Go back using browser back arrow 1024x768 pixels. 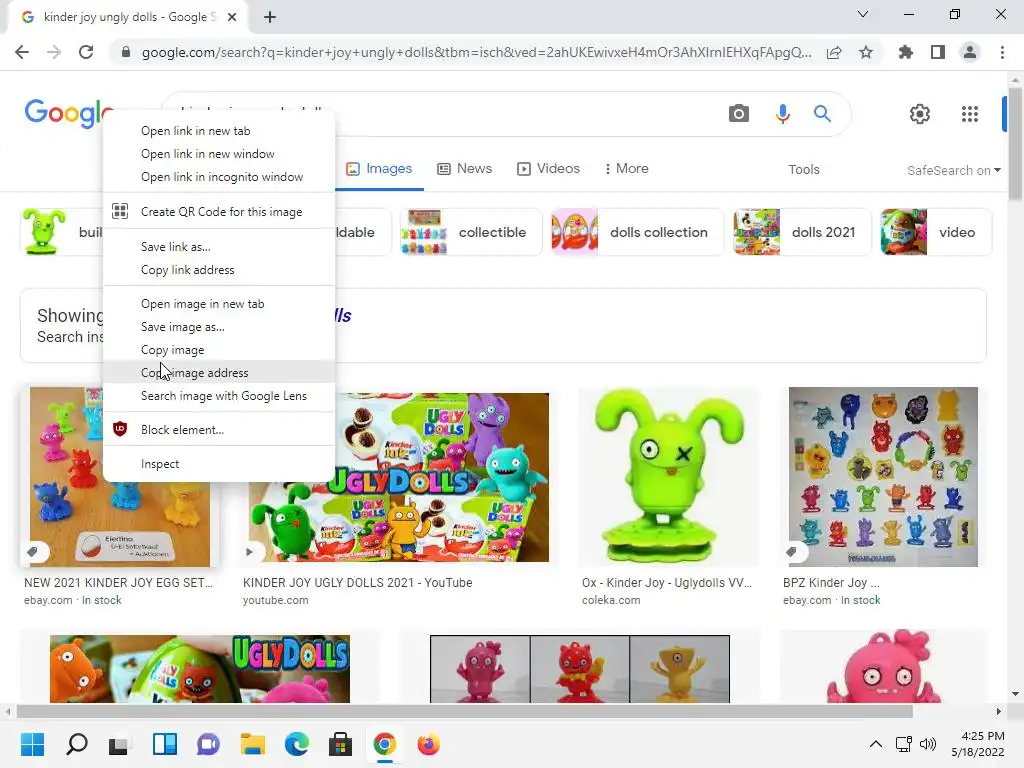pyautogui.click(x=22, y=52)
